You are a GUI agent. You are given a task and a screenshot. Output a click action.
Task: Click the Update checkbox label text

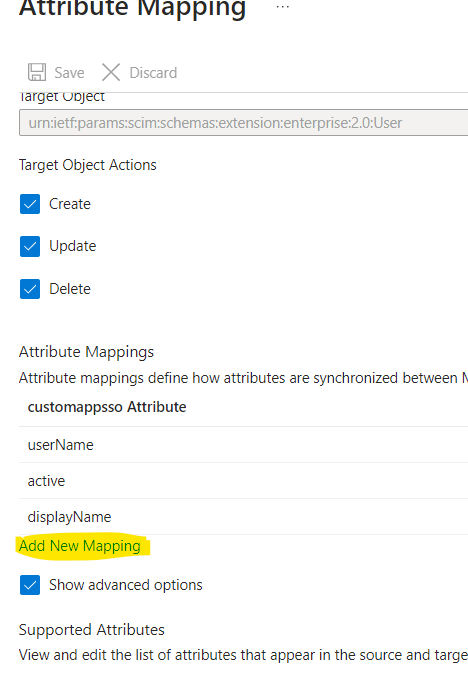(x=72, y=246)
